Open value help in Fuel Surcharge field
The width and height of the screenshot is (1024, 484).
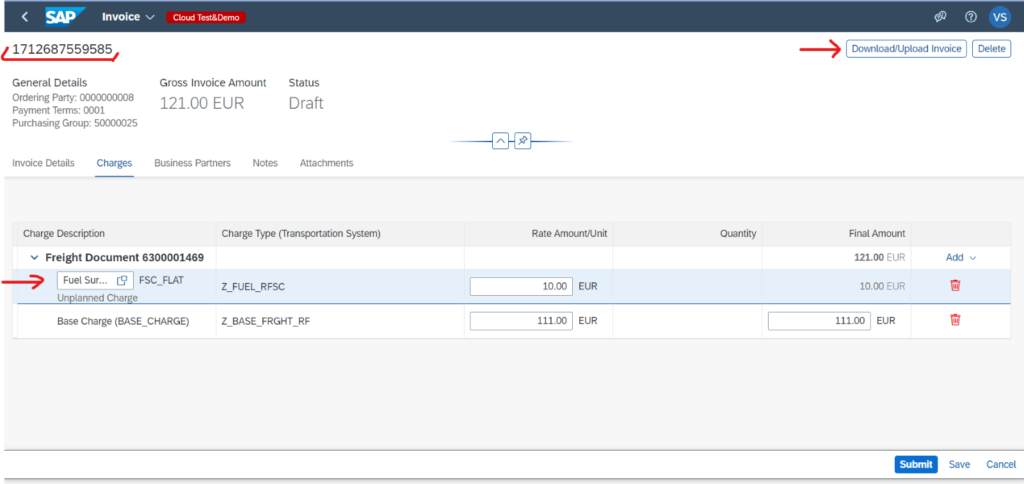(122, 280)
